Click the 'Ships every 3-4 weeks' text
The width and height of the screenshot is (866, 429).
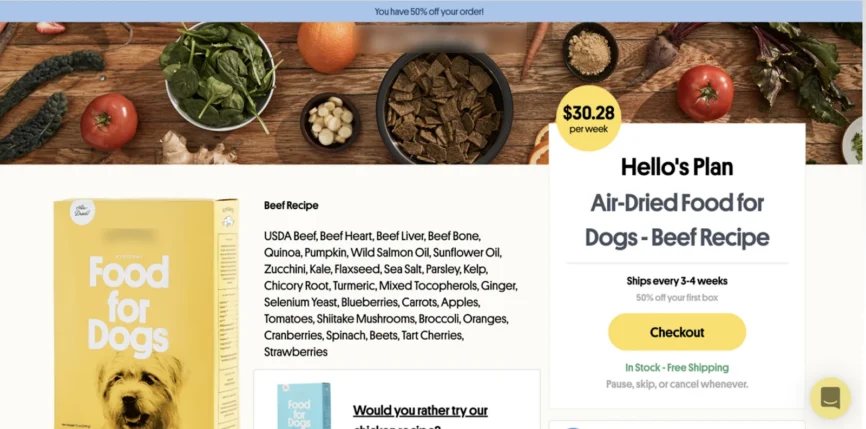(x=677, y=281)
